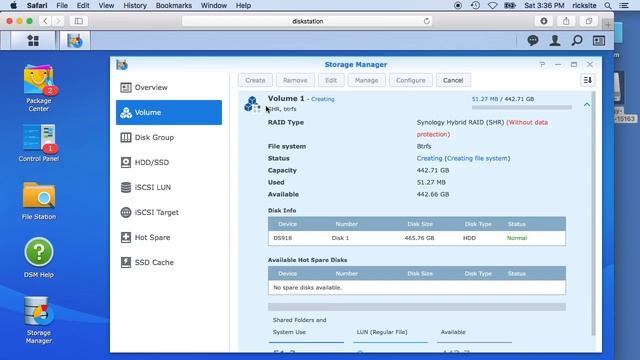640x360 pixels.
Task: Open Time Machine menu bar icon
Action: click(475, 5)
